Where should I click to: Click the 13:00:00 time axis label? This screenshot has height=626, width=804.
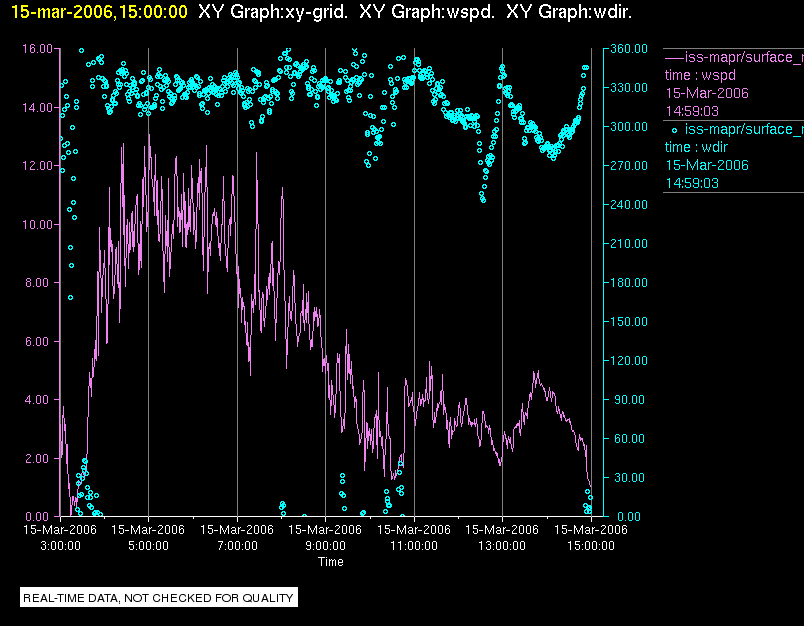pos(502,546)
